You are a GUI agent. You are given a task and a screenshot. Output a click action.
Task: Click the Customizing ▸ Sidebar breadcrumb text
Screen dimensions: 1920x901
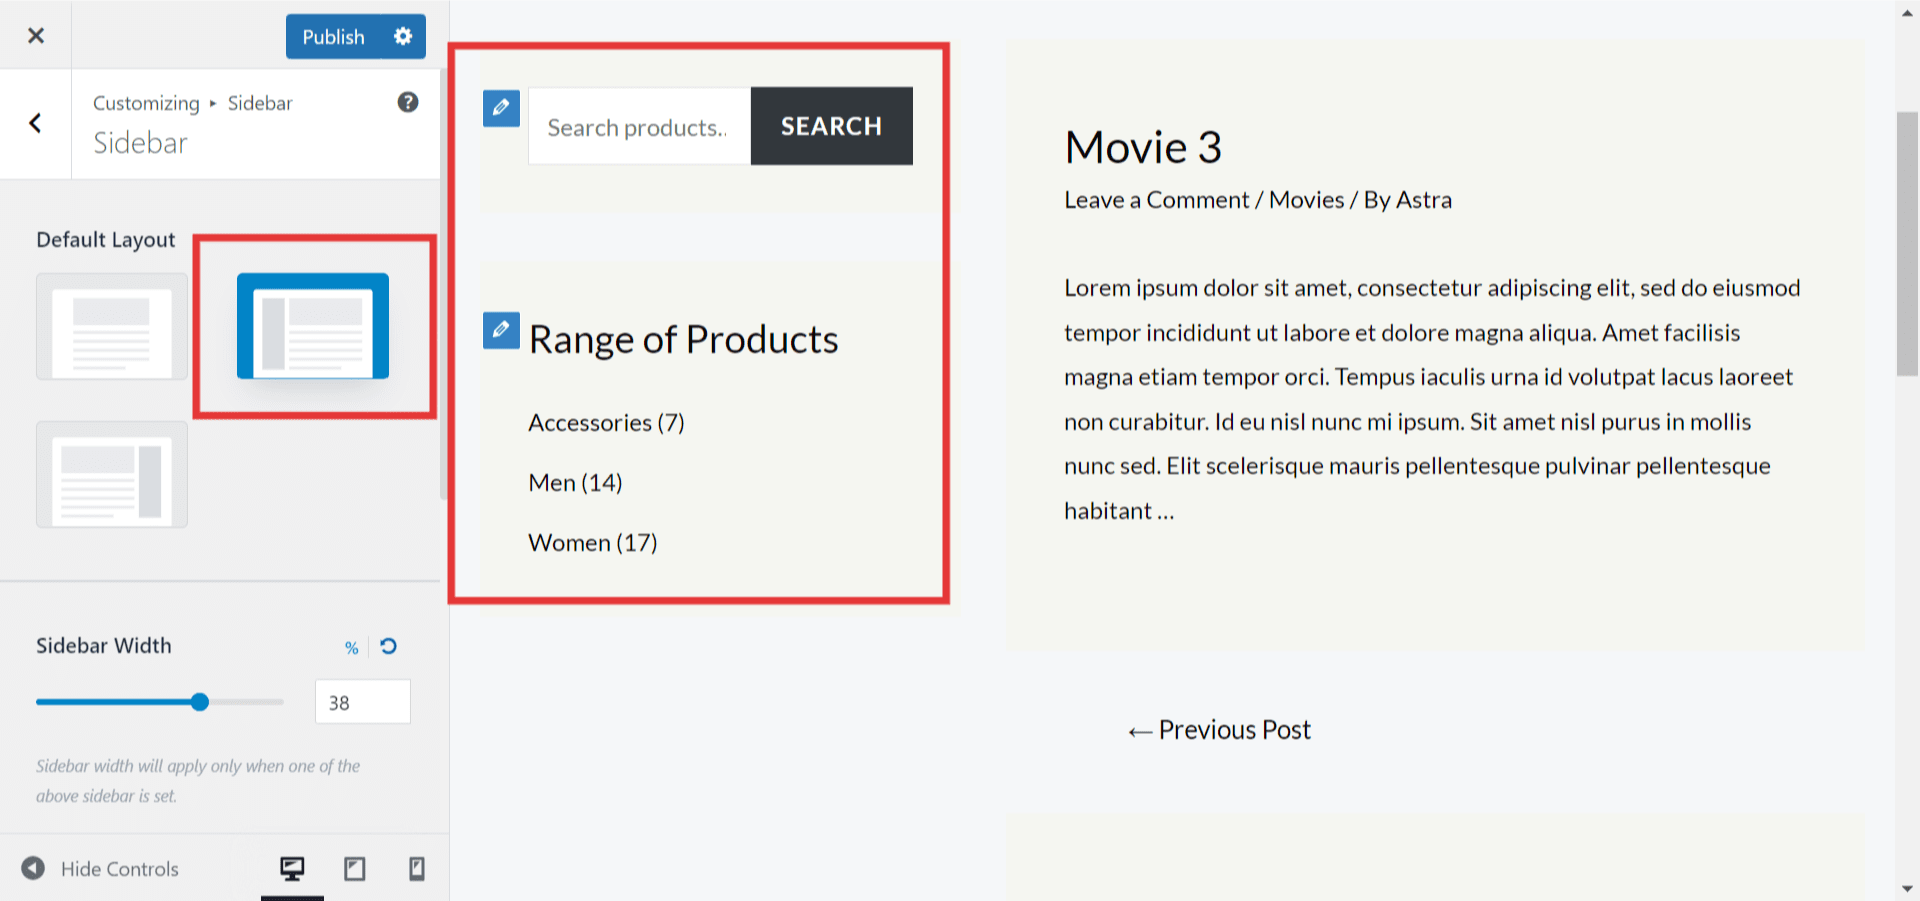pos(193,103)
